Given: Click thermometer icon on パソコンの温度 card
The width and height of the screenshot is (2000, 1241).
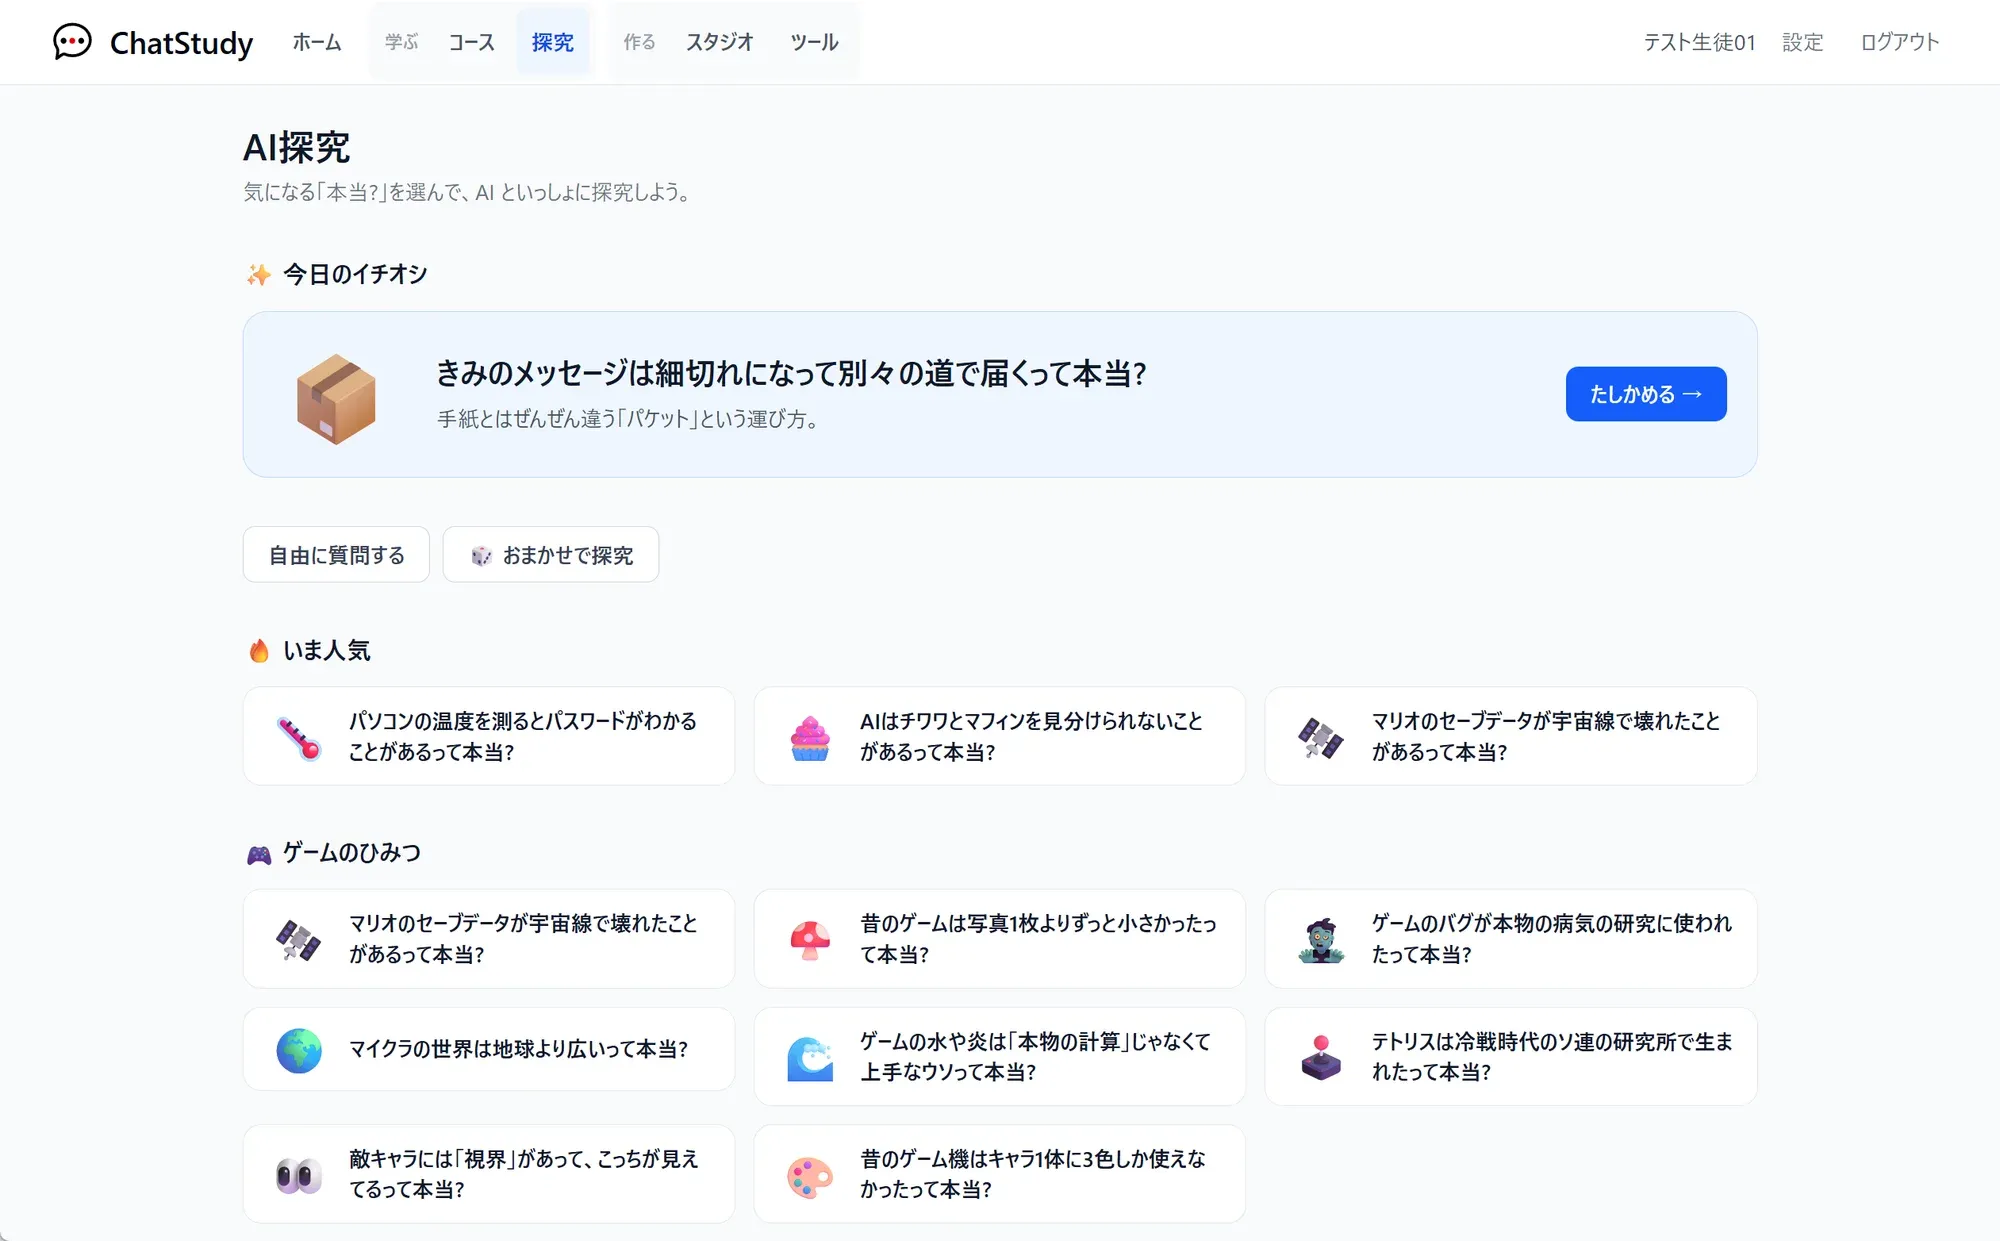Looking at the screenshot, I should (299, 738).
